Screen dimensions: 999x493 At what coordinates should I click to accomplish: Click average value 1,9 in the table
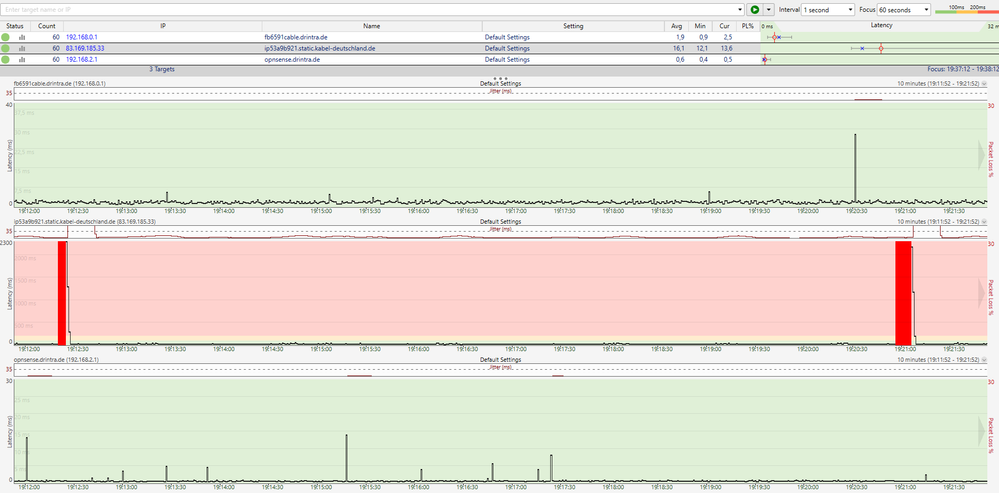click(680, 38)
